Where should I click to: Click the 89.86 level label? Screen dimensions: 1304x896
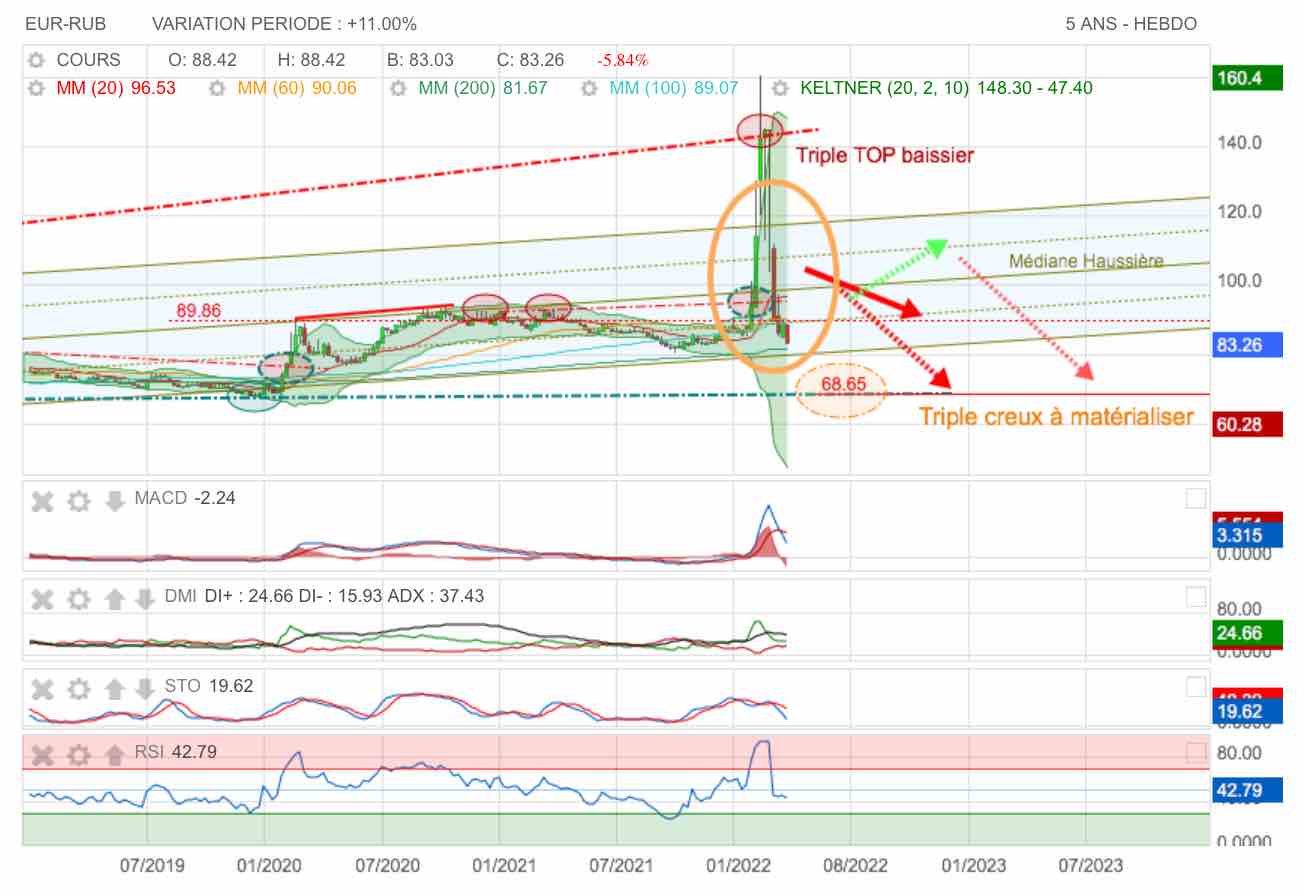pos(198,311)
